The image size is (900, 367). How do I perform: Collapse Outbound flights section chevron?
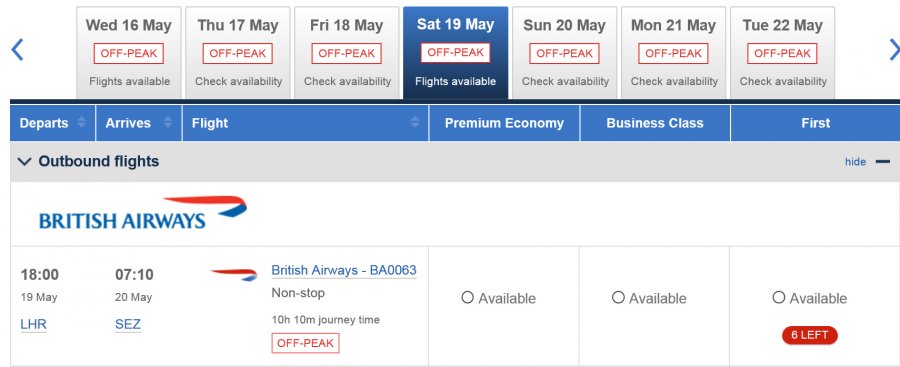[x=24, y=162]
